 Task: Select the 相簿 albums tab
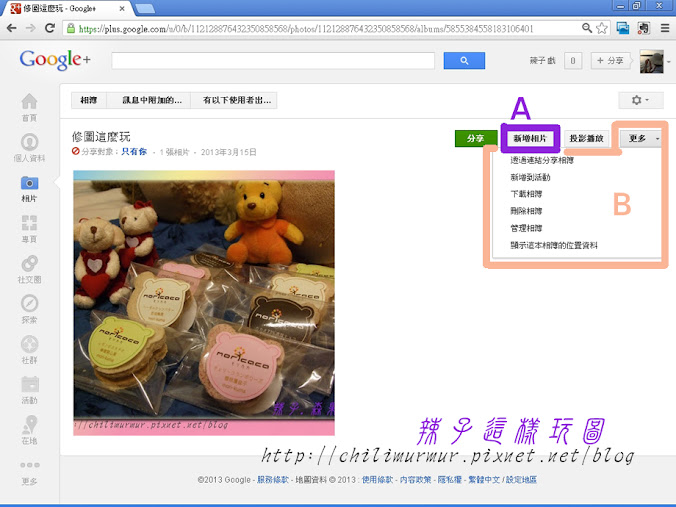pyautogui.click(x=89, y=100)
